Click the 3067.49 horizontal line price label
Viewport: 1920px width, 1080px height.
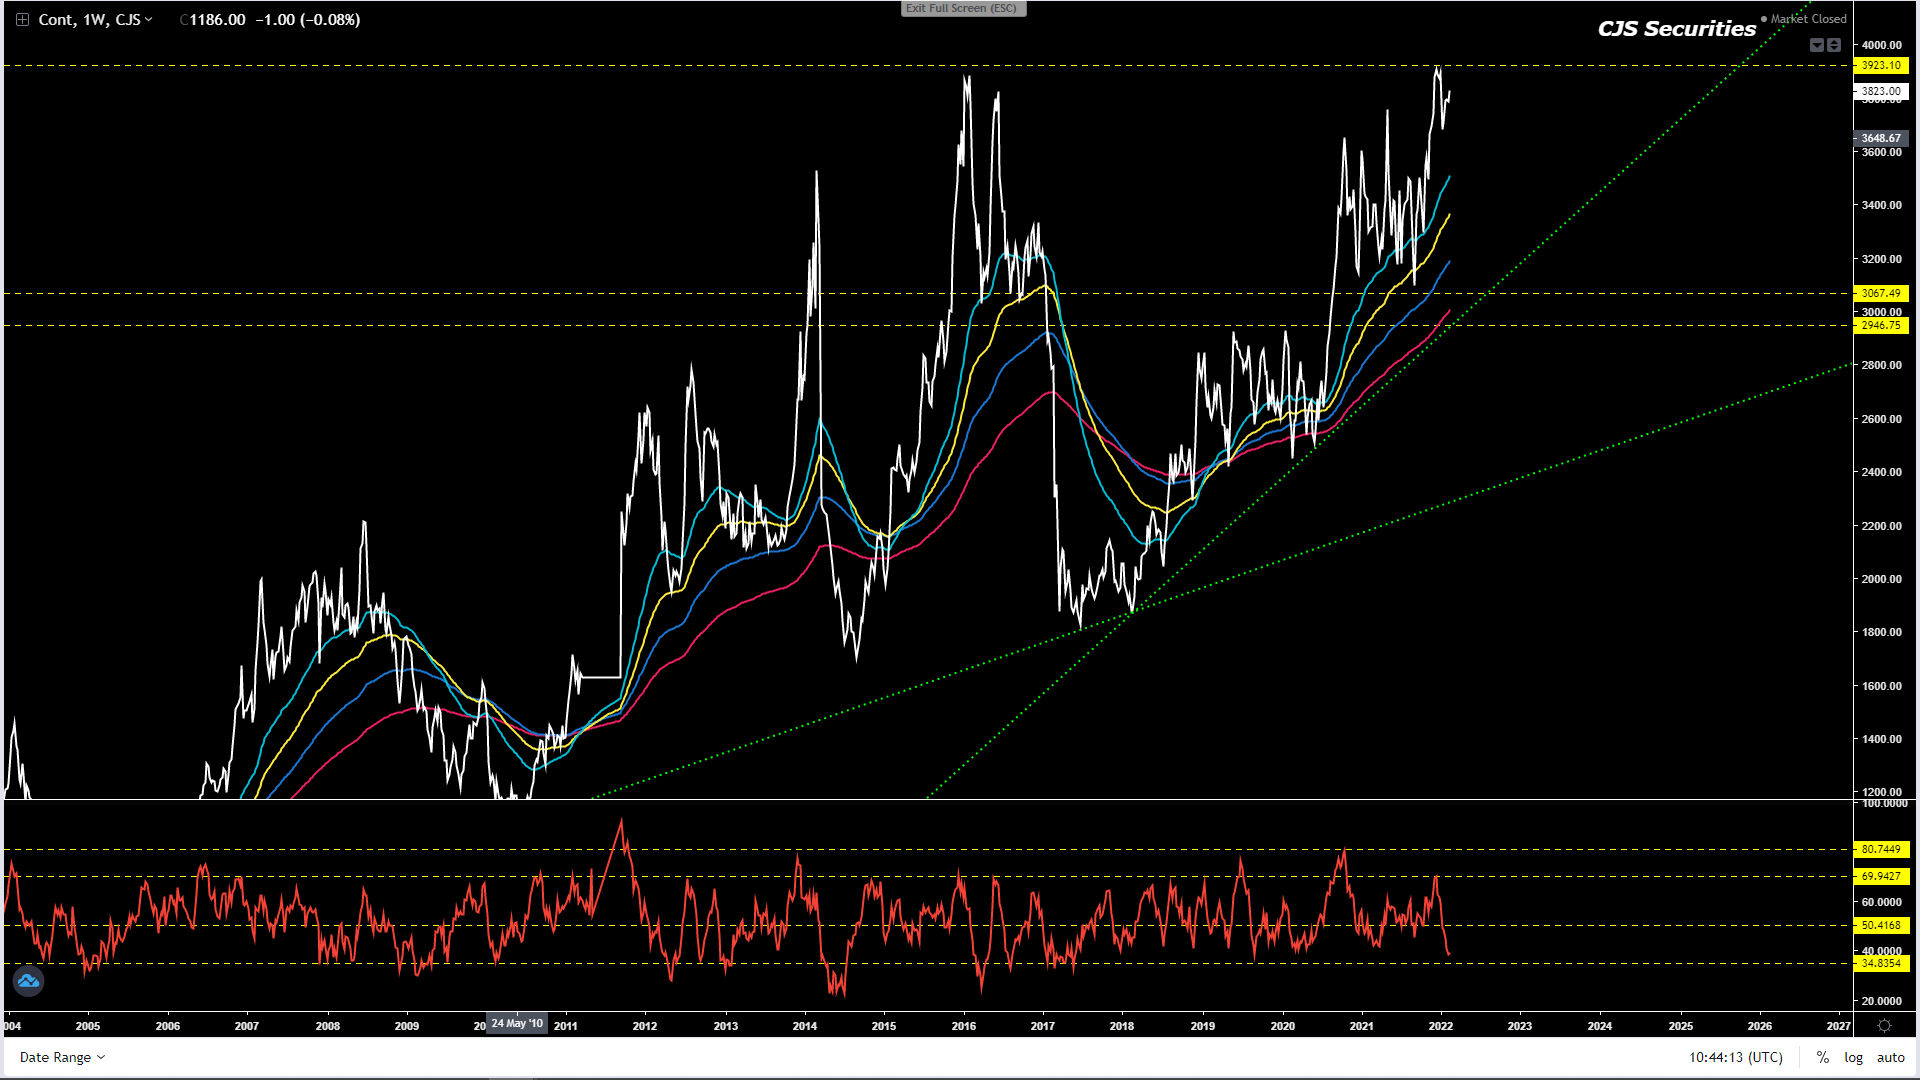[1881, 293]
